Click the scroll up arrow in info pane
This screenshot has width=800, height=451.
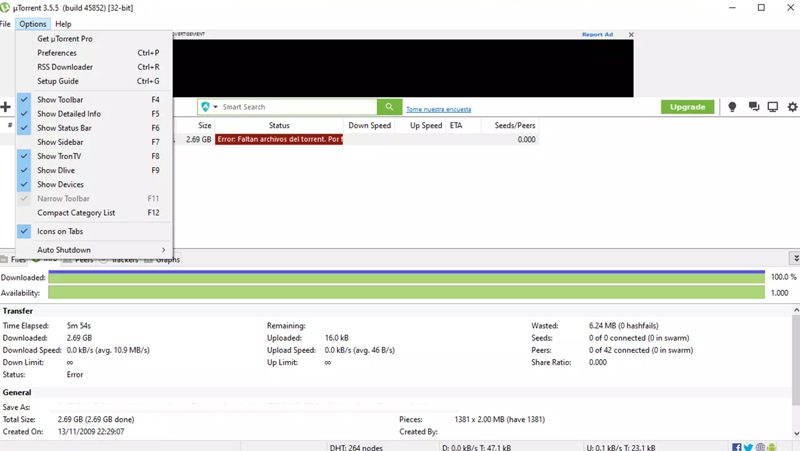tap(796, 310)
